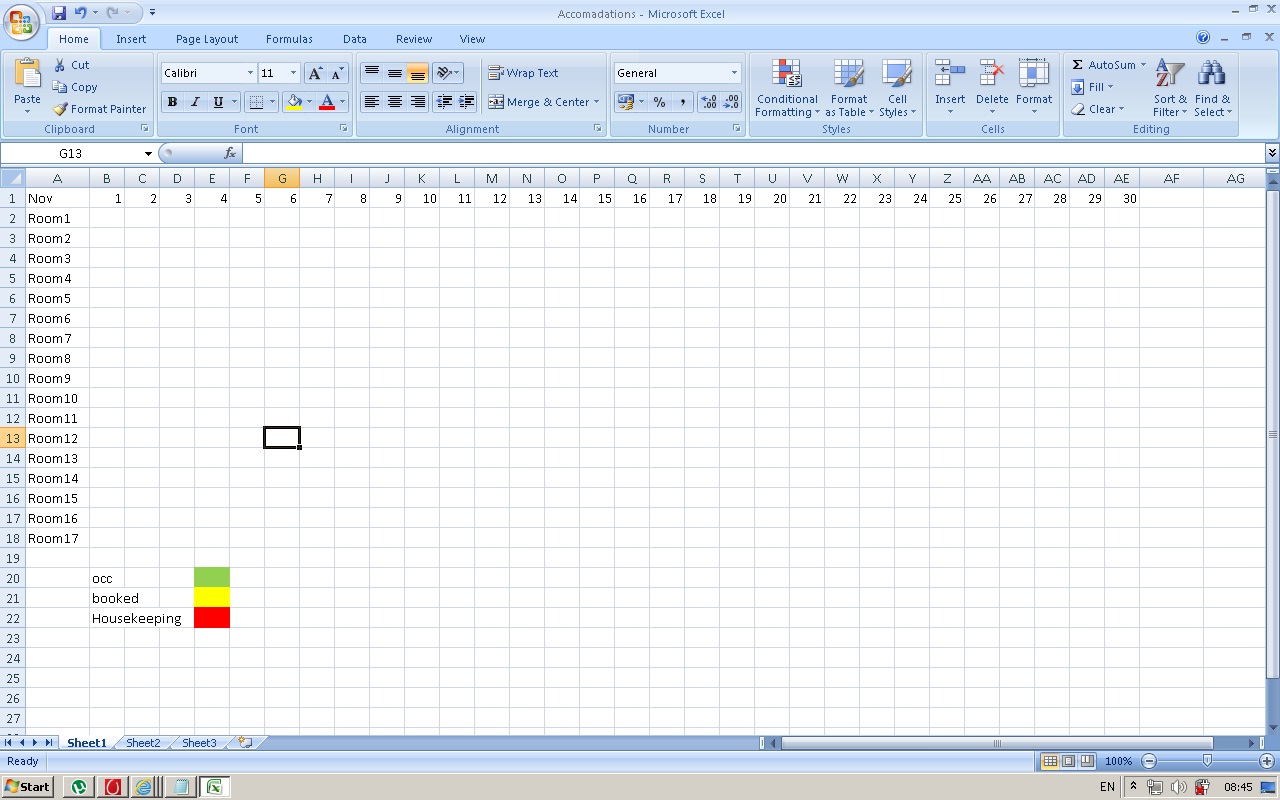Decrease decimal places
Image resolution: width=1280 pixels, height=800 pixels.
coord(731,102)
